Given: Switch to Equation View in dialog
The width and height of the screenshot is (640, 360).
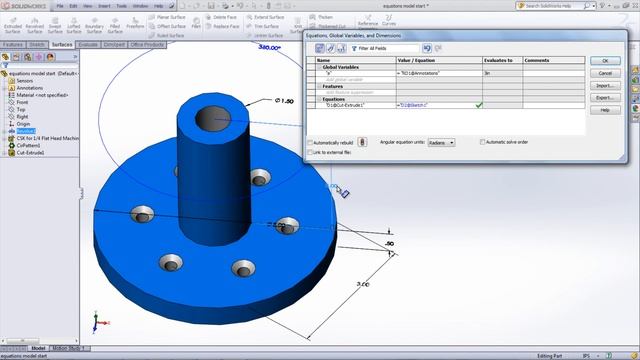Looking at the screenshot, I should coord(320,49).
